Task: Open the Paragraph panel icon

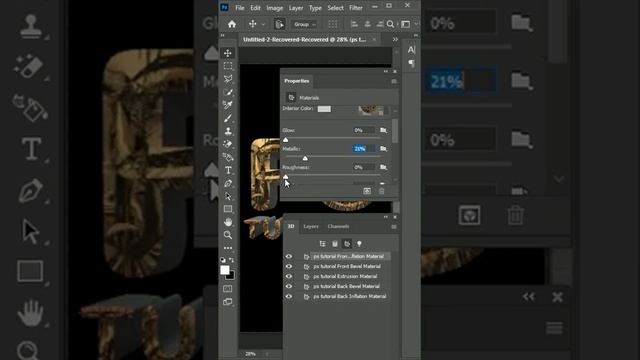Action: tap(411, 63)
